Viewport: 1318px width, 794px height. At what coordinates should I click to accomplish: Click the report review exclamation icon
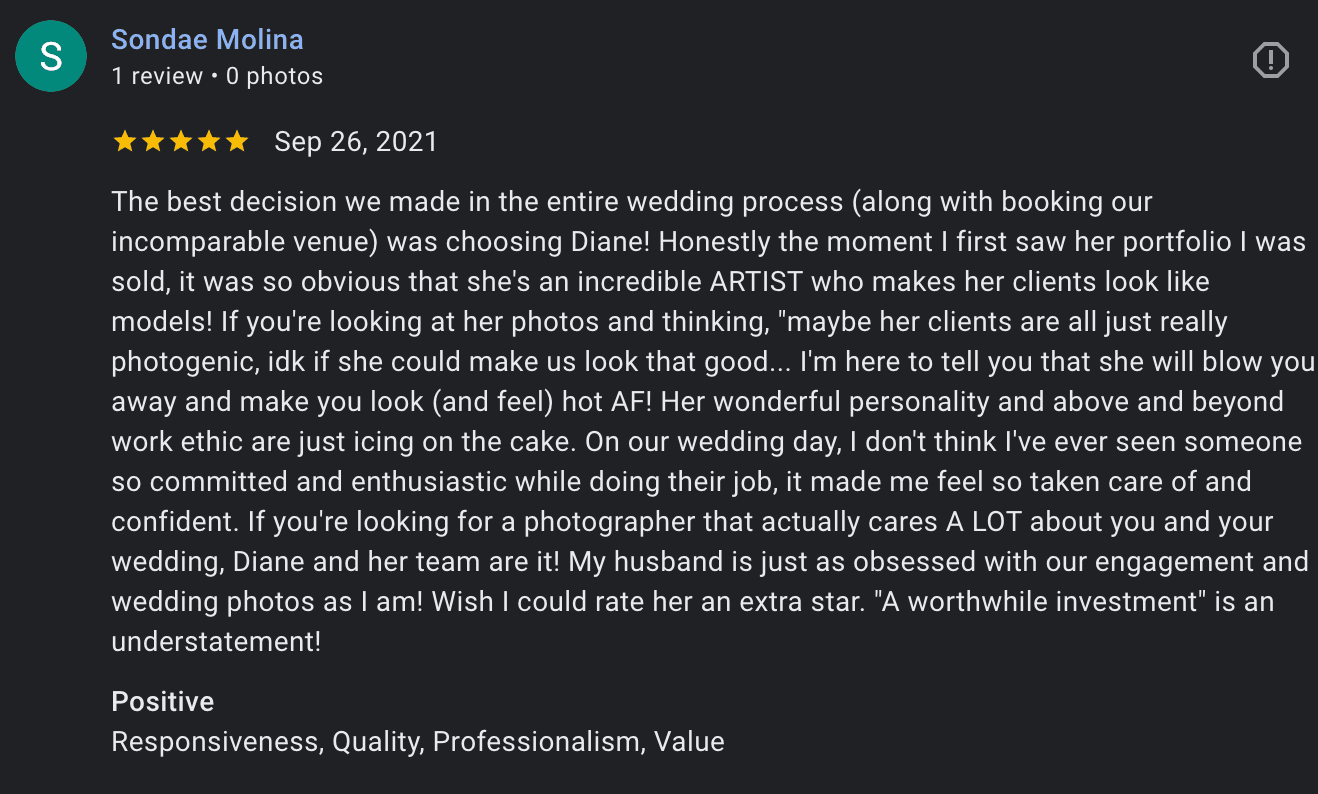coord(1270,60)
